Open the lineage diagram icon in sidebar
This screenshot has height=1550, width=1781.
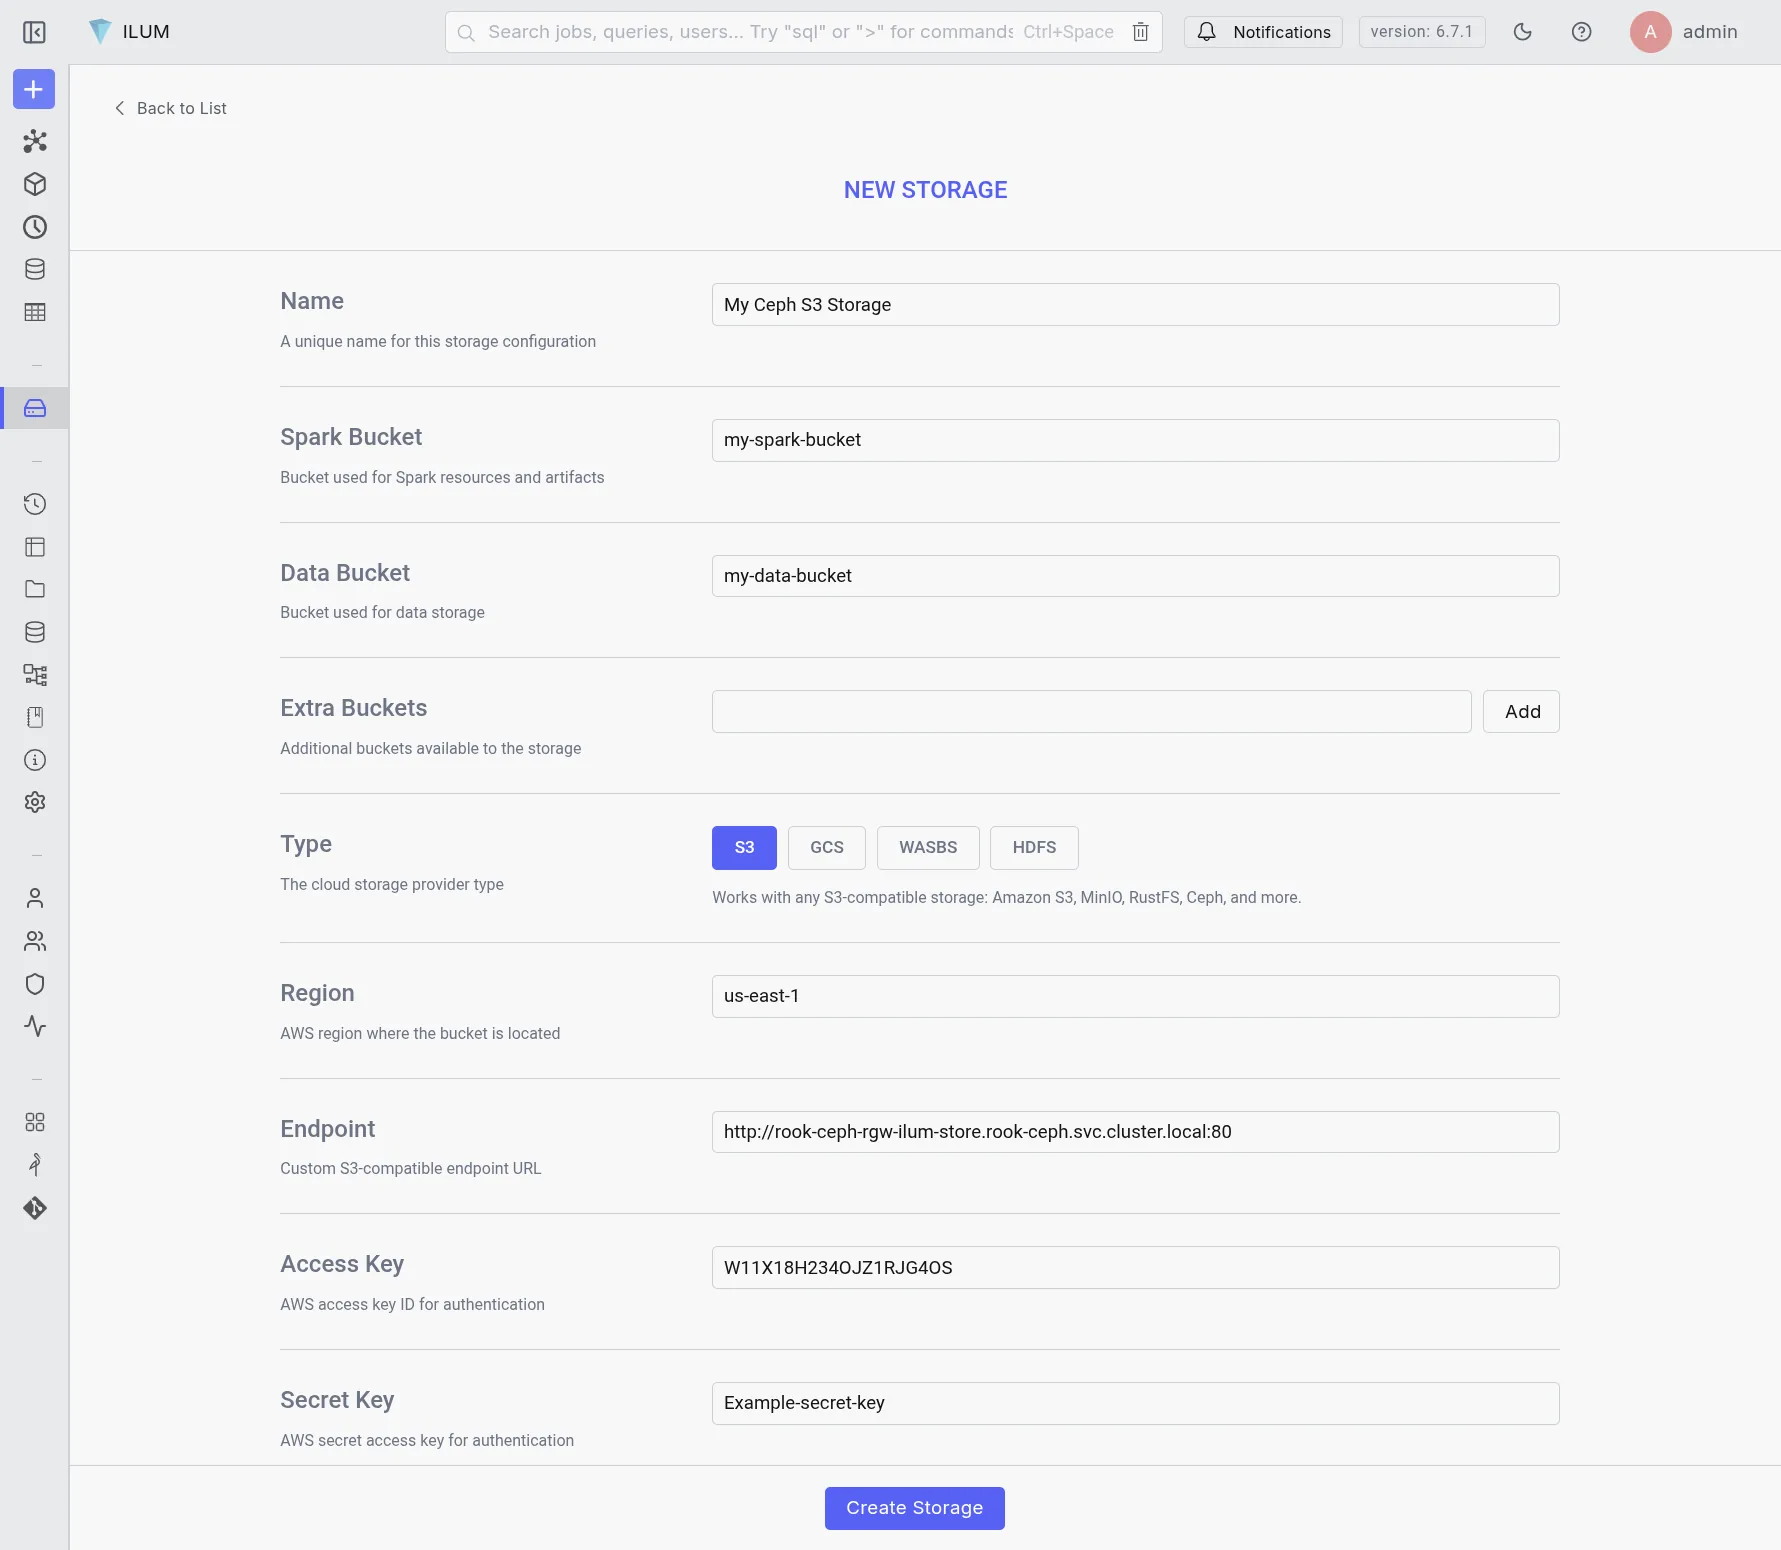pyautogui.click(x=35, y=675)
